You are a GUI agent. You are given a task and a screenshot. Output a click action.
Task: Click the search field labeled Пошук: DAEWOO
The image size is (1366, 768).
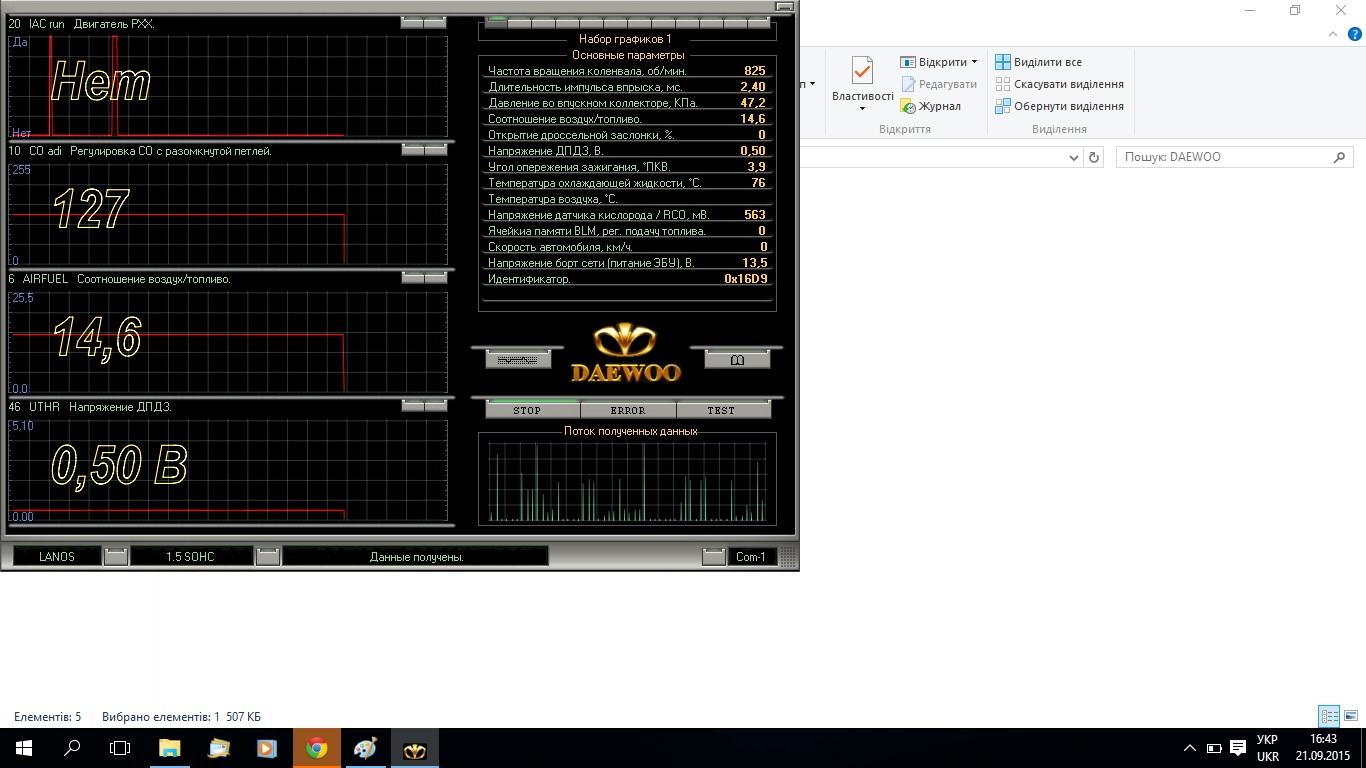point(1225,157)
